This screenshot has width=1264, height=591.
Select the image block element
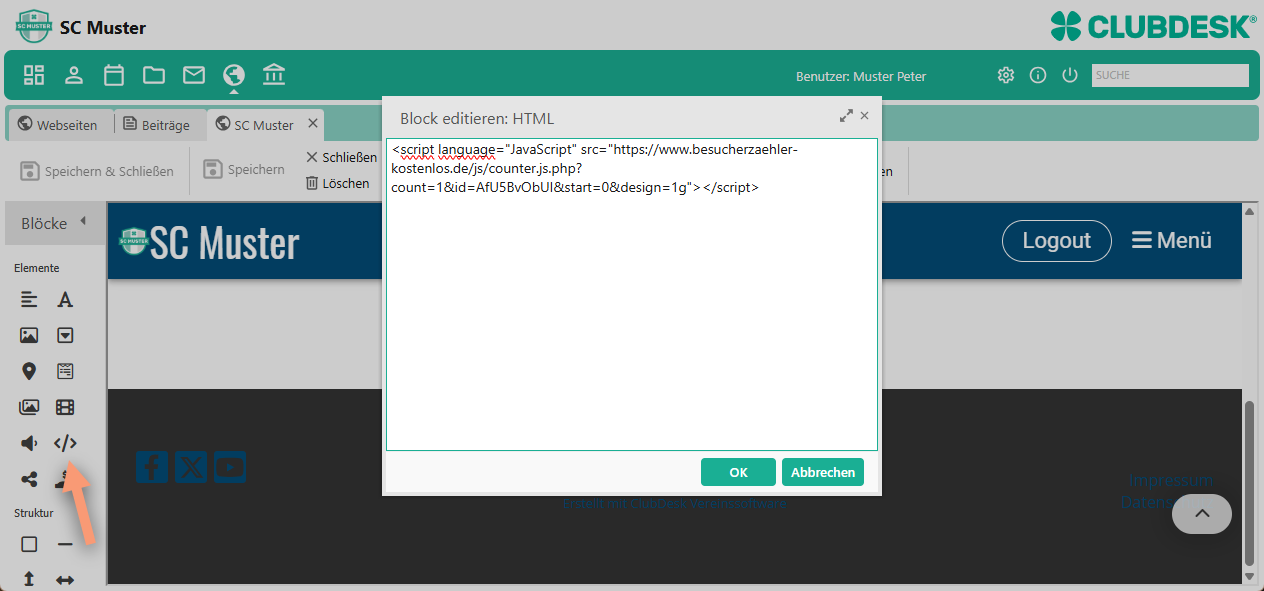click(x=29, y=335)
